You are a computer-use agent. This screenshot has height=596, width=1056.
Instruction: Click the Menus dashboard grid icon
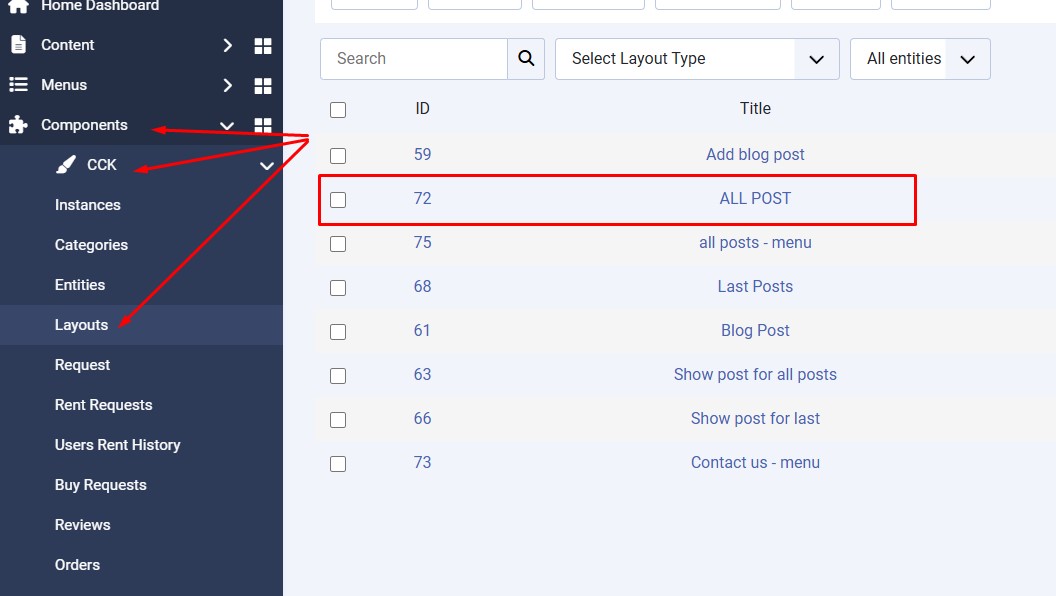(x=263, y=86)
